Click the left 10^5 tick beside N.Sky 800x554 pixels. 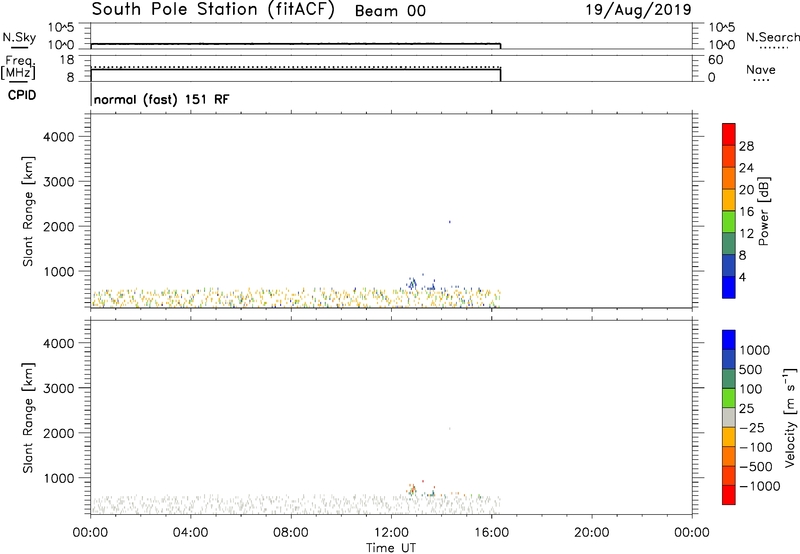pyautogui.click(x=62, y=27)
